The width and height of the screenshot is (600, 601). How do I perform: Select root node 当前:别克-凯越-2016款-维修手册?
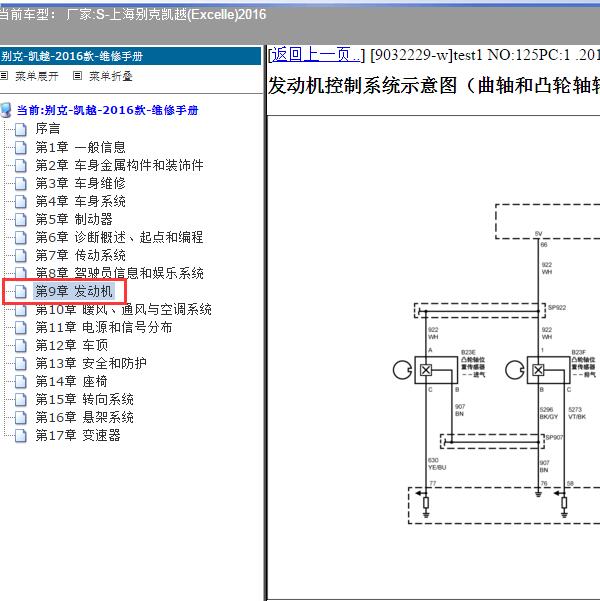click(107, 110)
